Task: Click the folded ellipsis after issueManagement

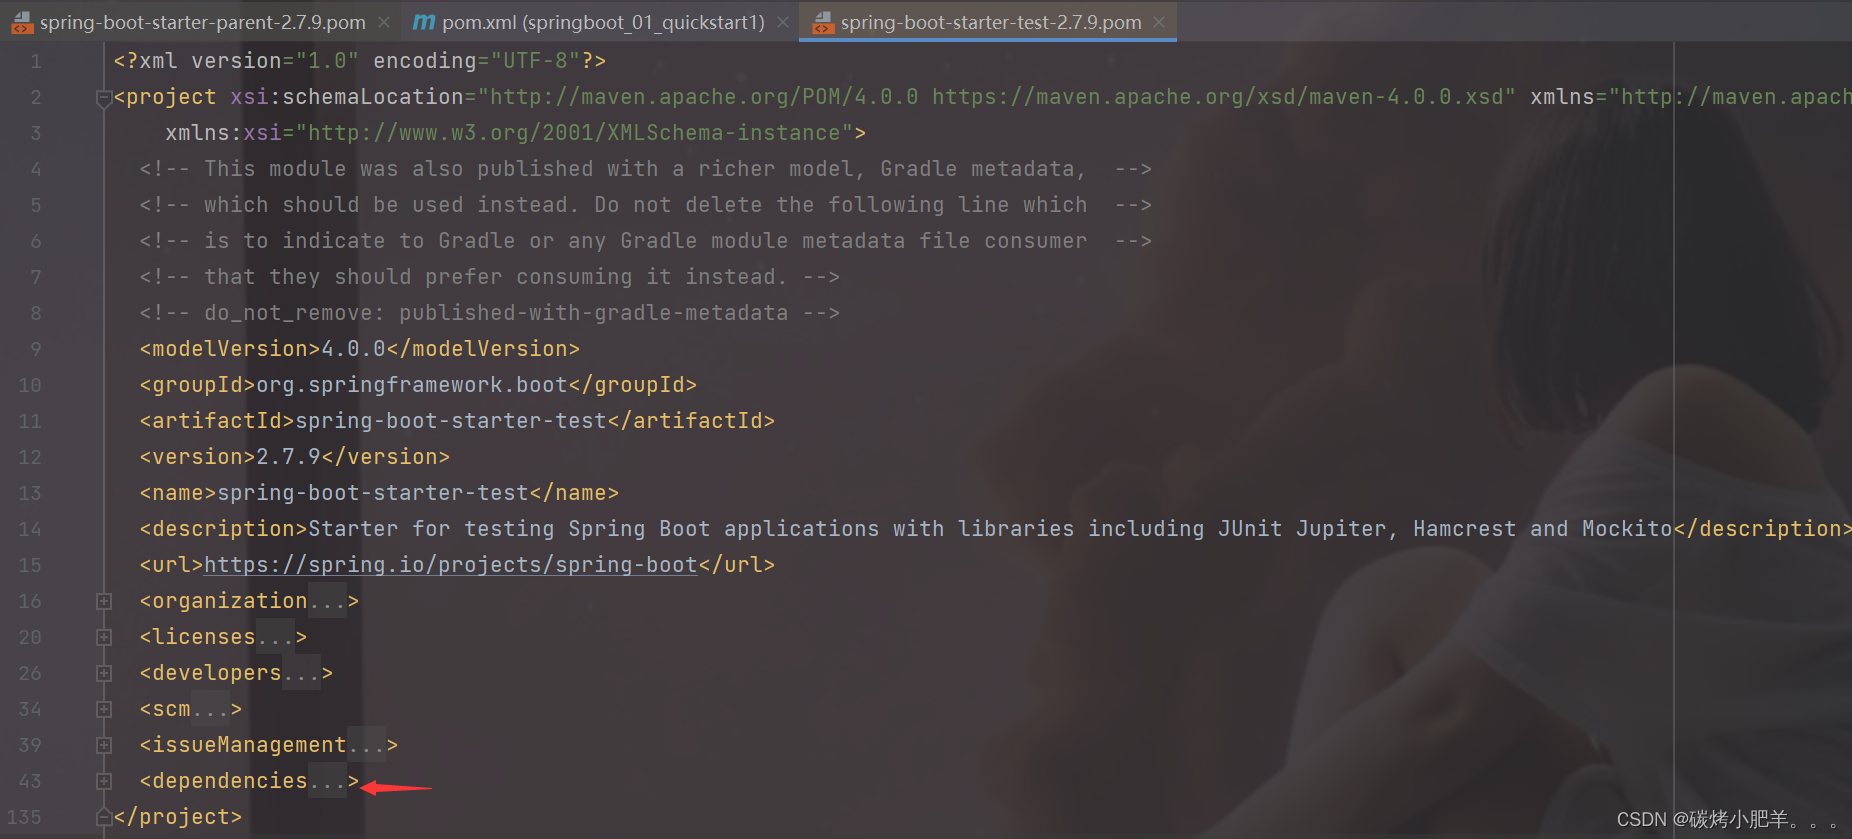Action: point(366,745)
